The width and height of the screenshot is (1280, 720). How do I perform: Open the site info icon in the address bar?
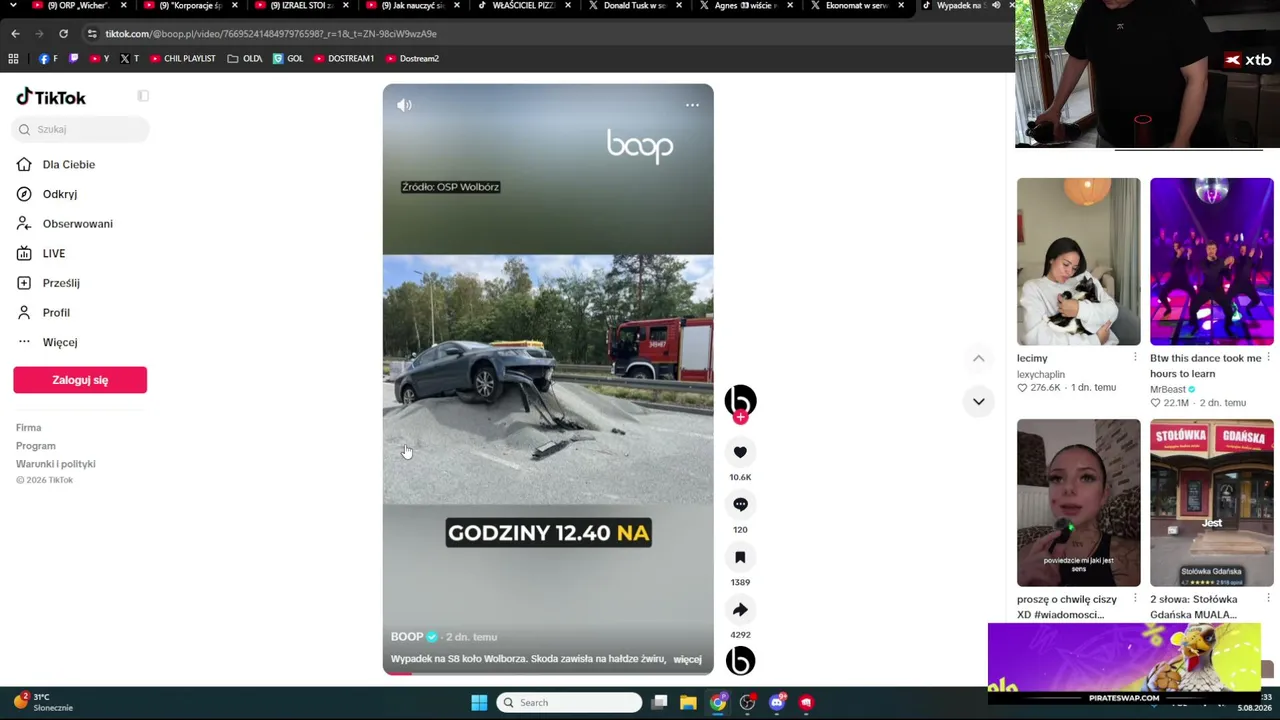click(x=92, y=34)
